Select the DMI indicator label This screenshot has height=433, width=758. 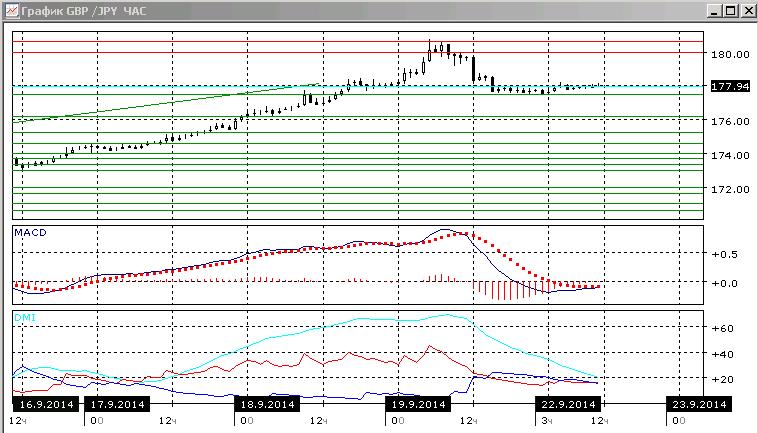25,318
